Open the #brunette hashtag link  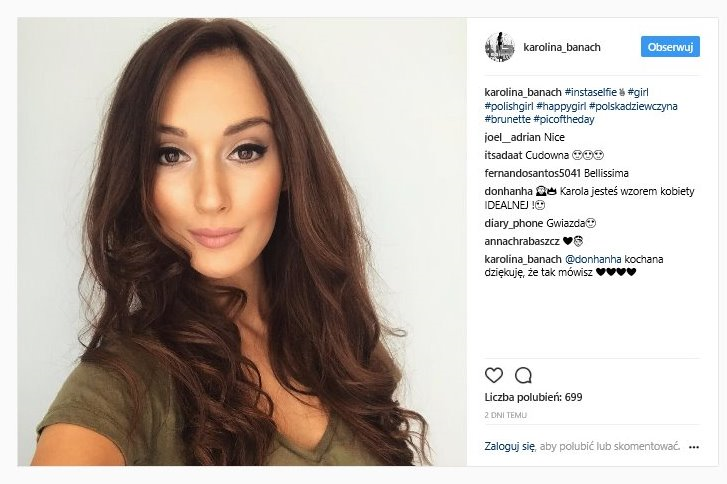tap(507, 119)
